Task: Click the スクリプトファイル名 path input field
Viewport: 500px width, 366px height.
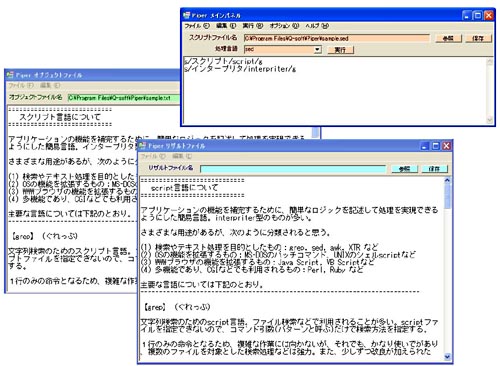Action: pos(337,38)
